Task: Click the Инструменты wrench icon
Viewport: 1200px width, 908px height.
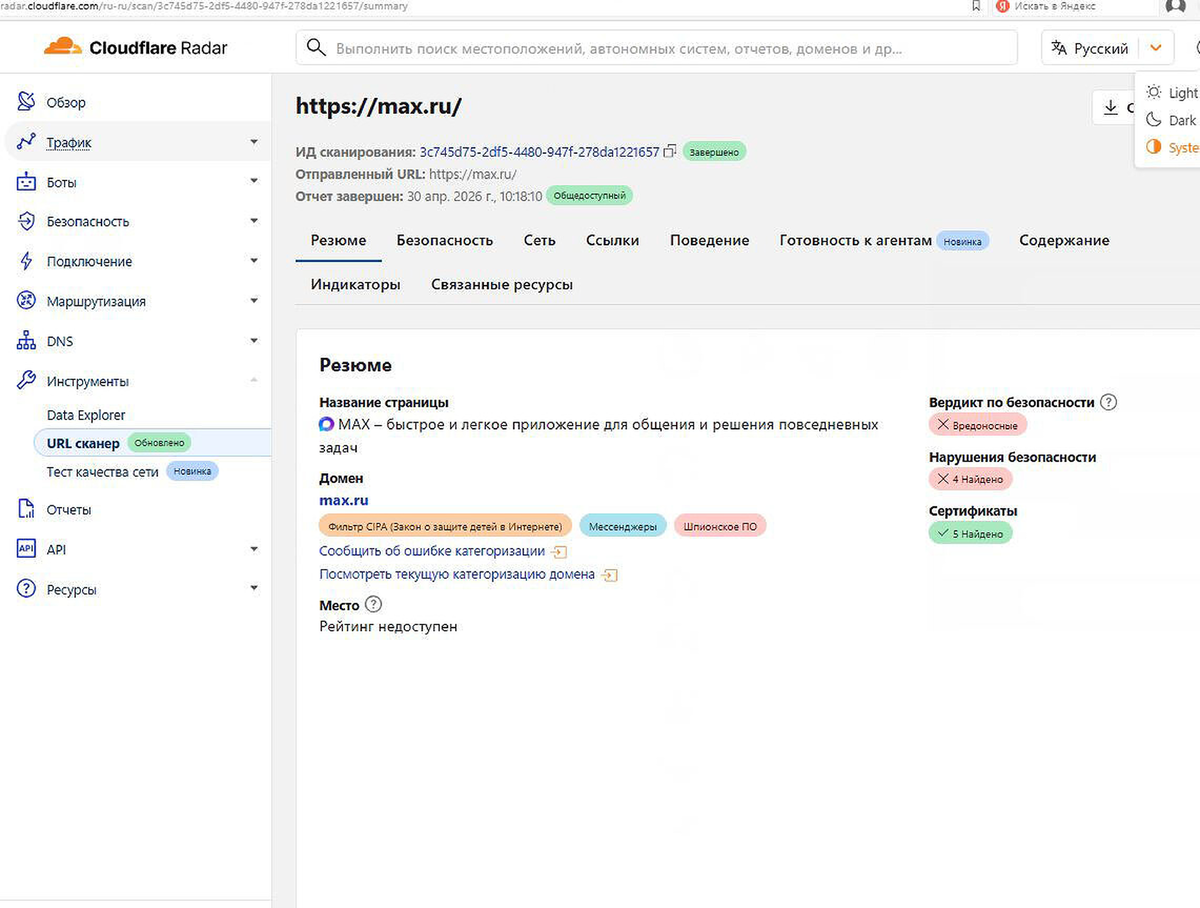Action: (27, 381)
